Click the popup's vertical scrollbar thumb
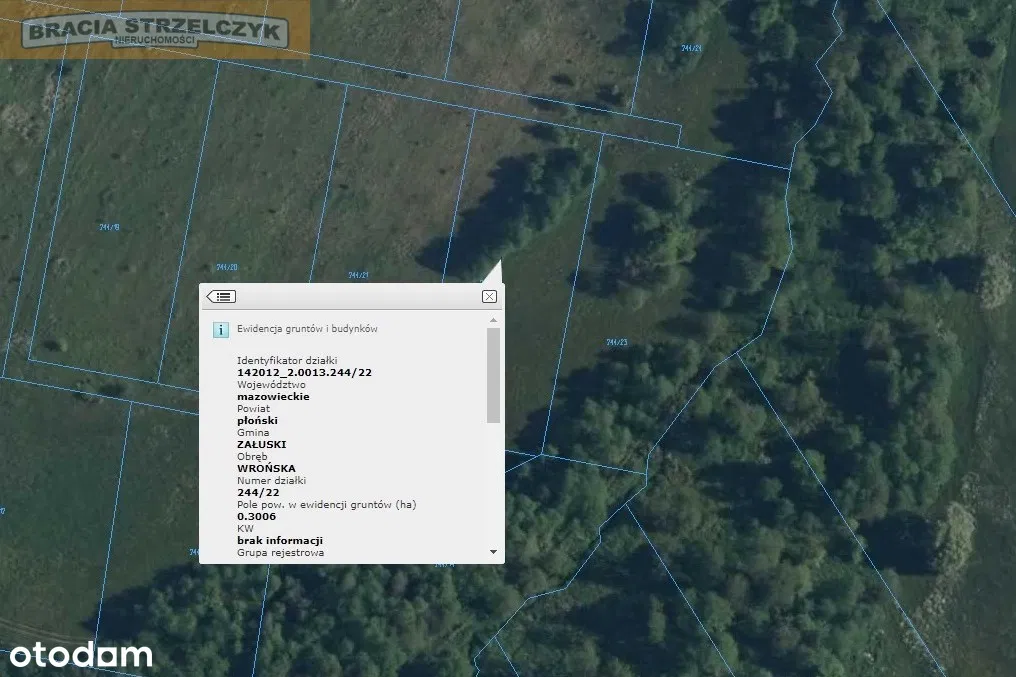 pos(493,375)
